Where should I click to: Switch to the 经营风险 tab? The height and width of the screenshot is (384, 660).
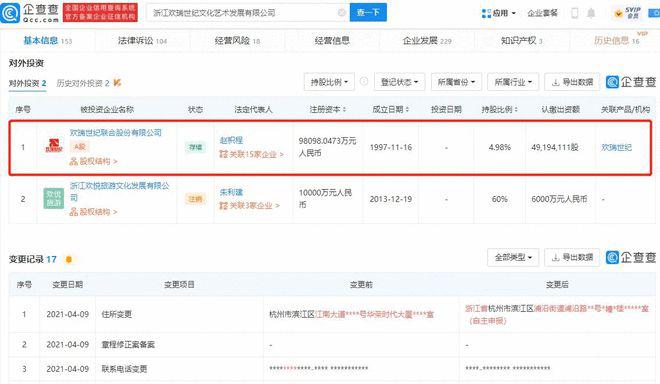tap(237, 40)
